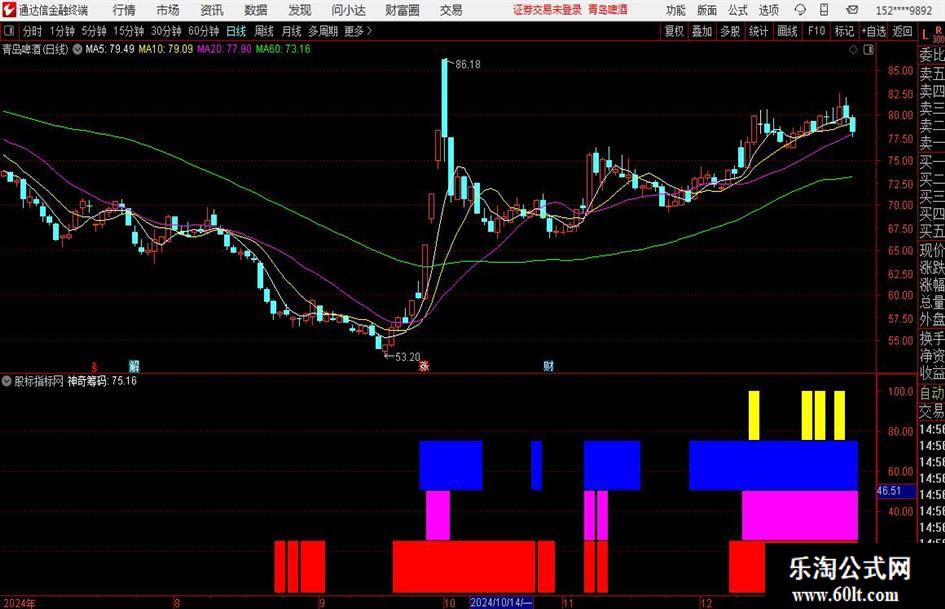
Task: Click the 多股 toolbar button
Action: coord(730,31)
